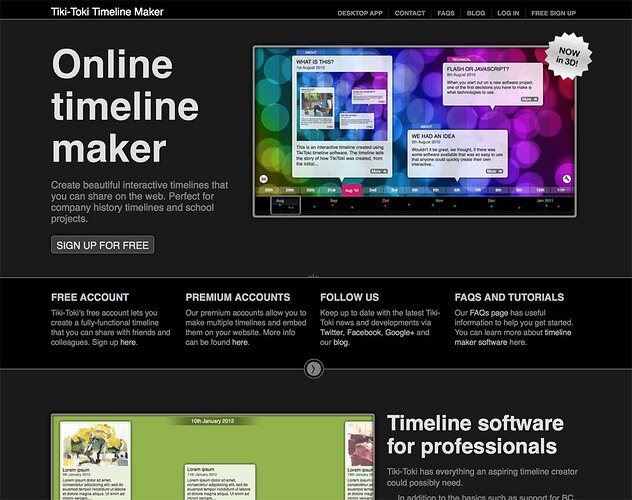The image size is (632, 500).
Task: Click the PREMIUM ACCOUNTS heading
Action: point(238,297)
